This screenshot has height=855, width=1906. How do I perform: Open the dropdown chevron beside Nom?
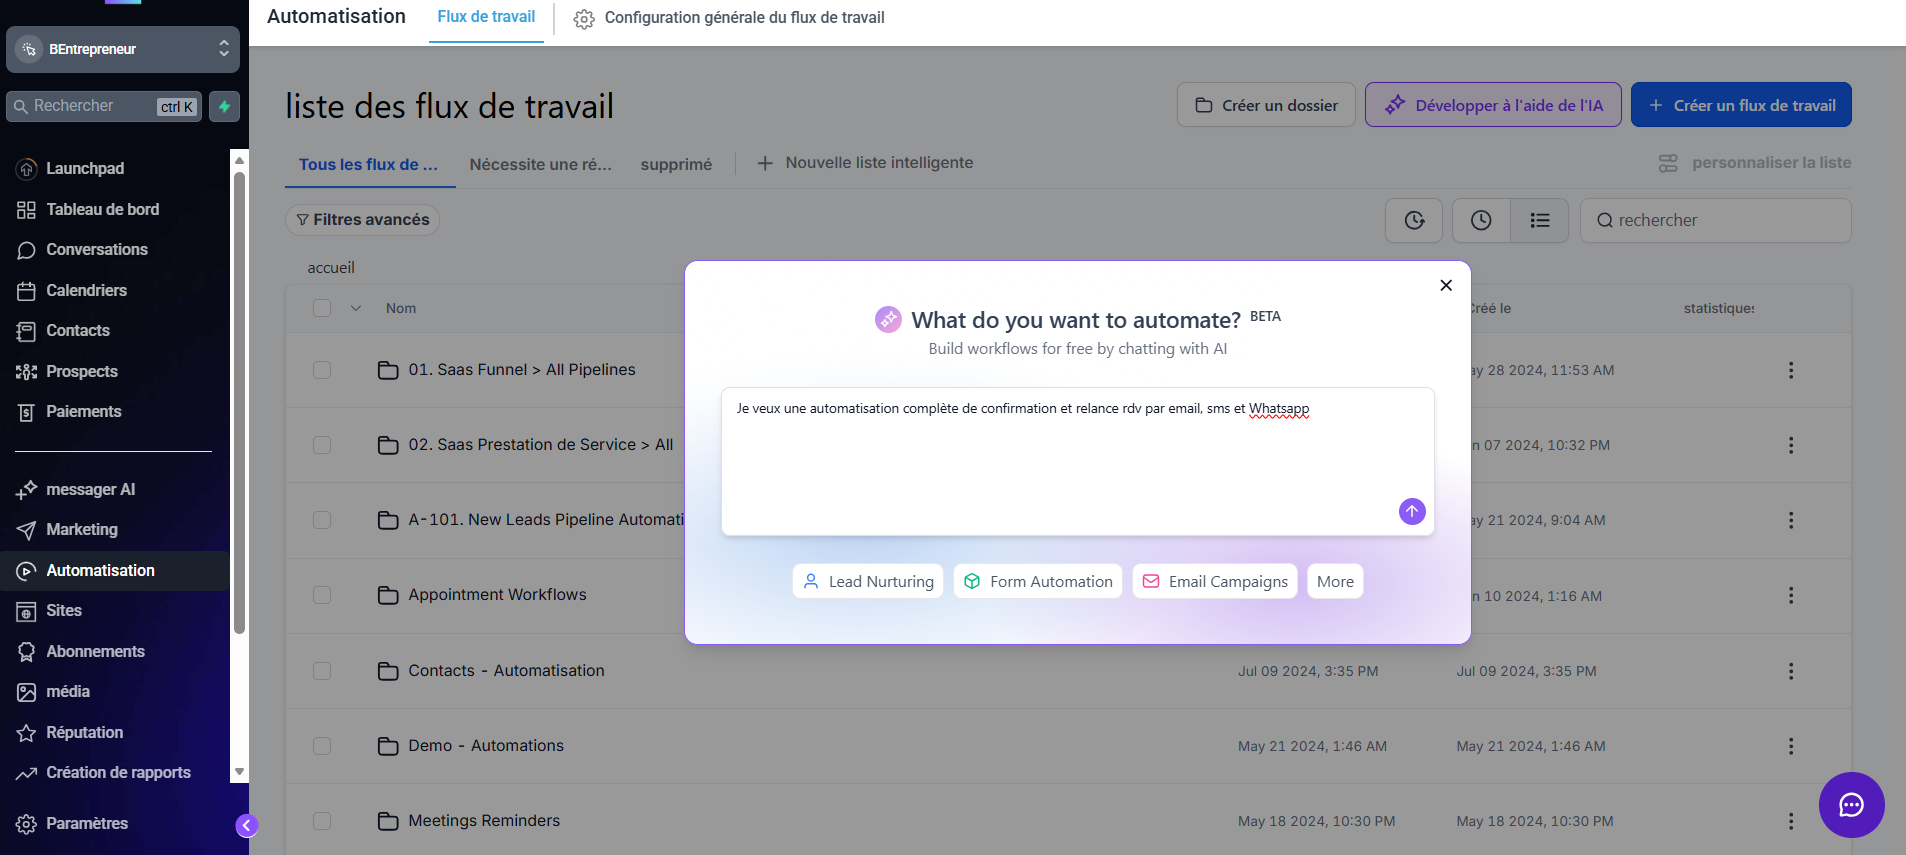[x=355, y=308]
